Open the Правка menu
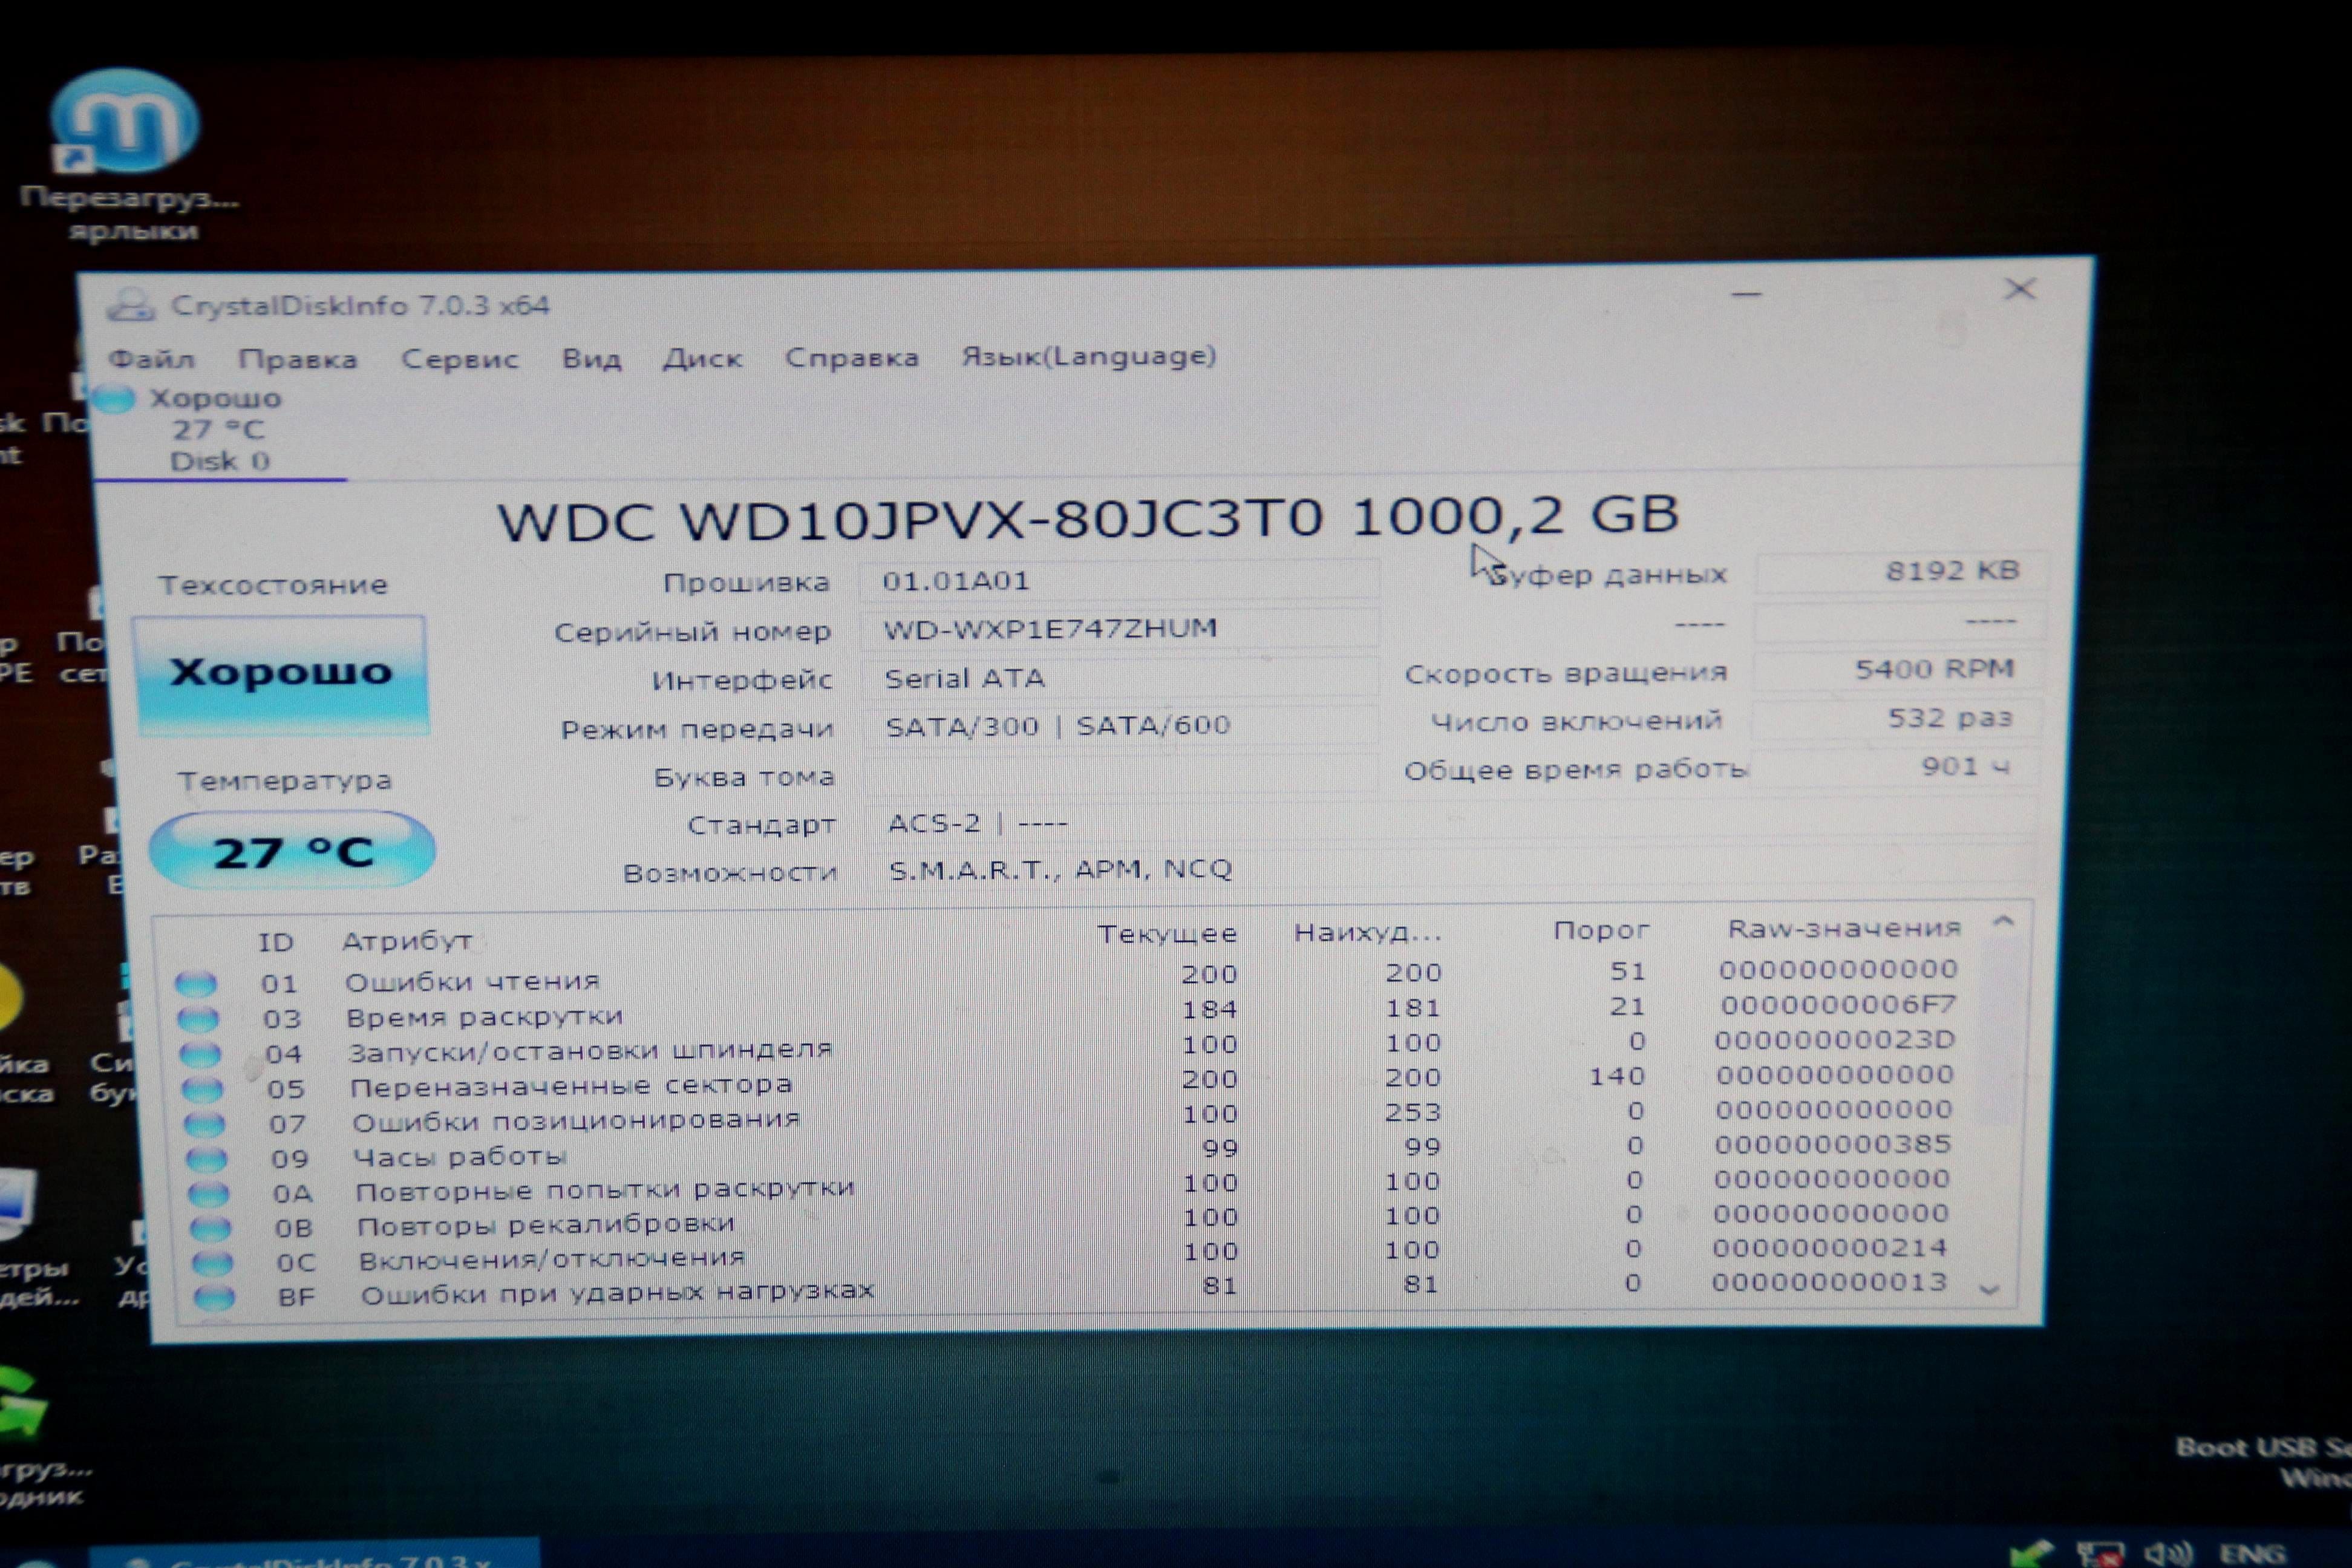The width and height of the screenshot is (2352, 1568). pyautogui.click(x=298, y=359)
